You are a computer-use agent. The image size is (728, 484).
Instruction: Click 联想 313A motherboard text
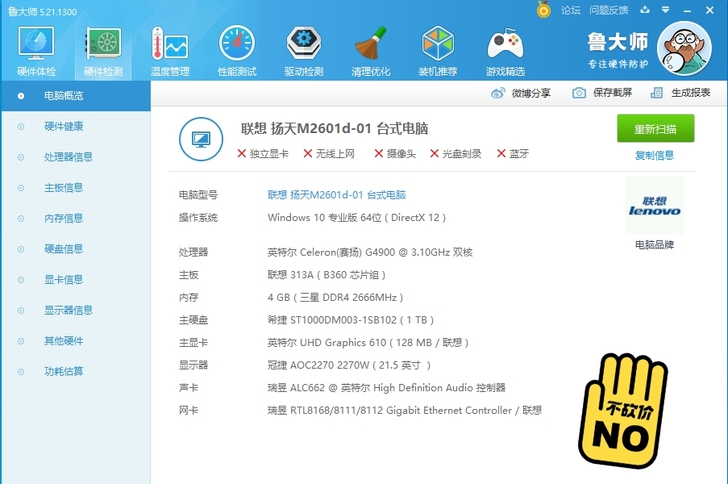[x=326, y=275]
